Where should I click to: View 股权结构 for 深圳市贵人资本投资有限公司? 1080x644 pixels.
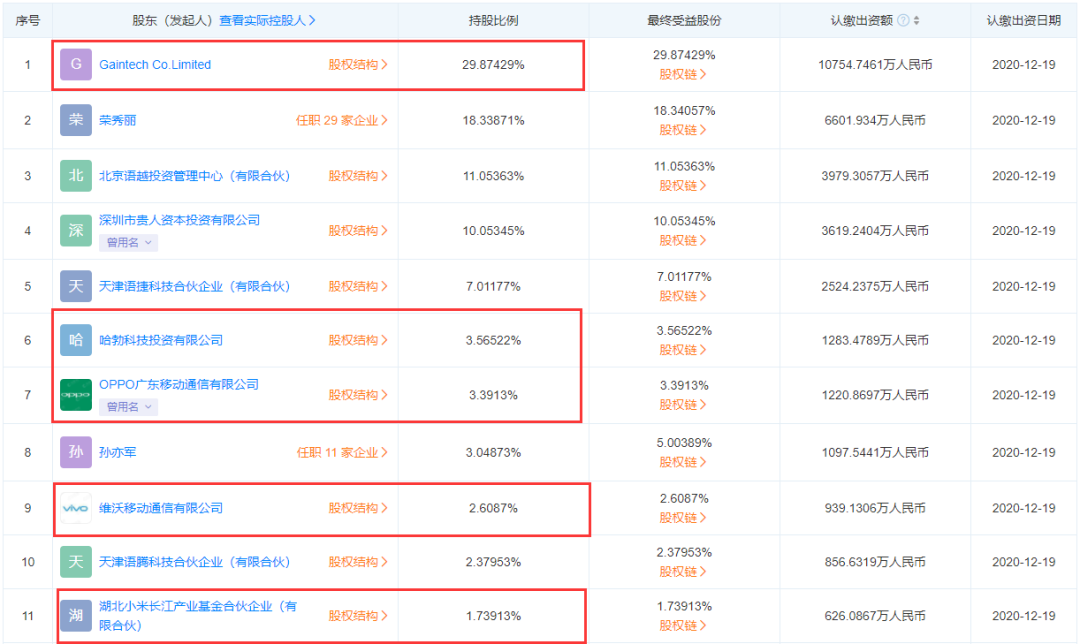point(358,231)
